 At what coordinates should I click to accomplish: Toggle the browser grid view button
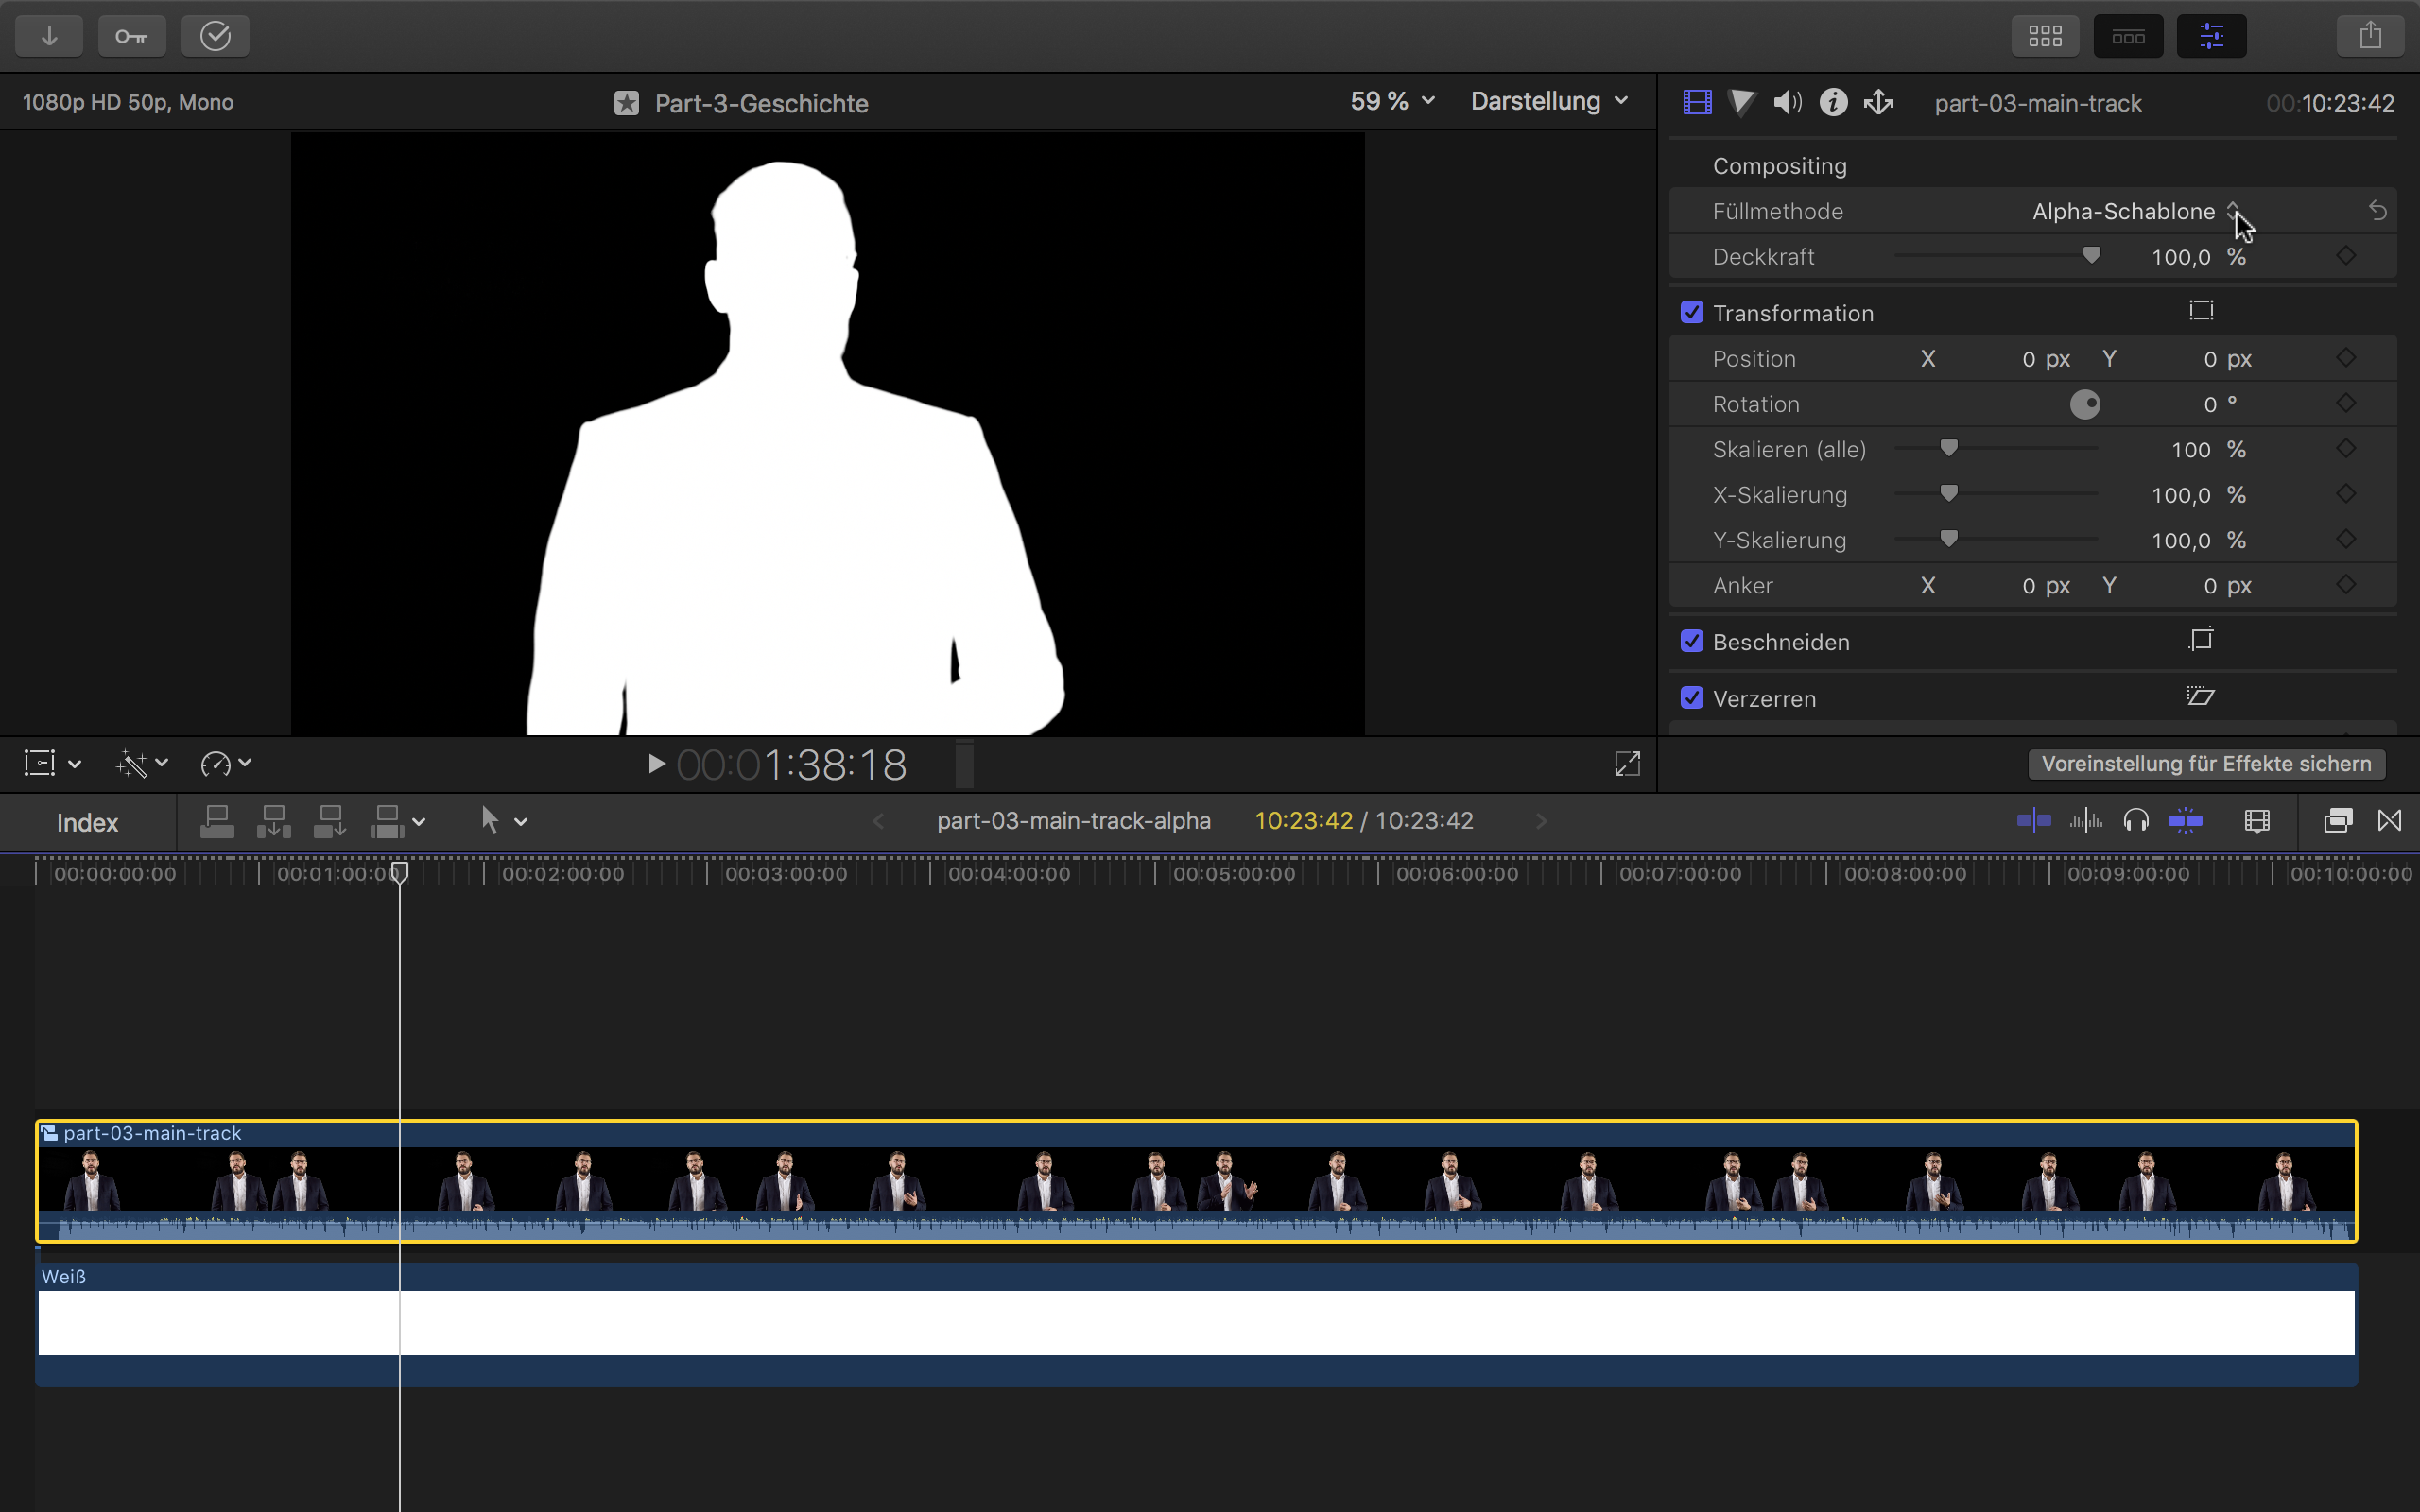click(2045, 36)
